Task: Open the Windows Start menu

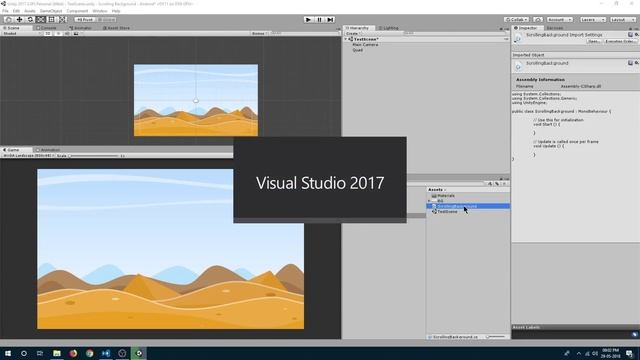Action: point(7,353)
